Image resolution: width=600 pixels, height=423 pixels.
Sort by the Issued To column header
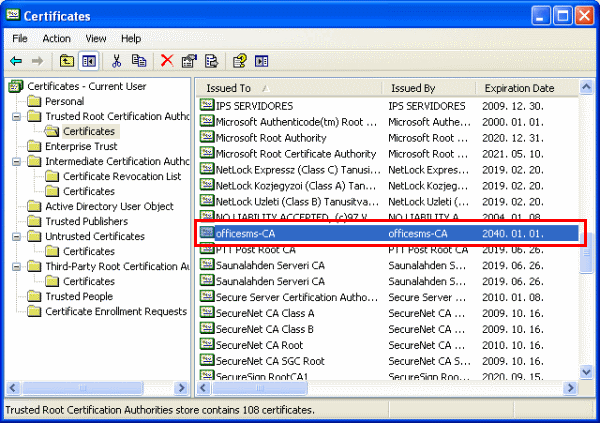coord(289,88)
